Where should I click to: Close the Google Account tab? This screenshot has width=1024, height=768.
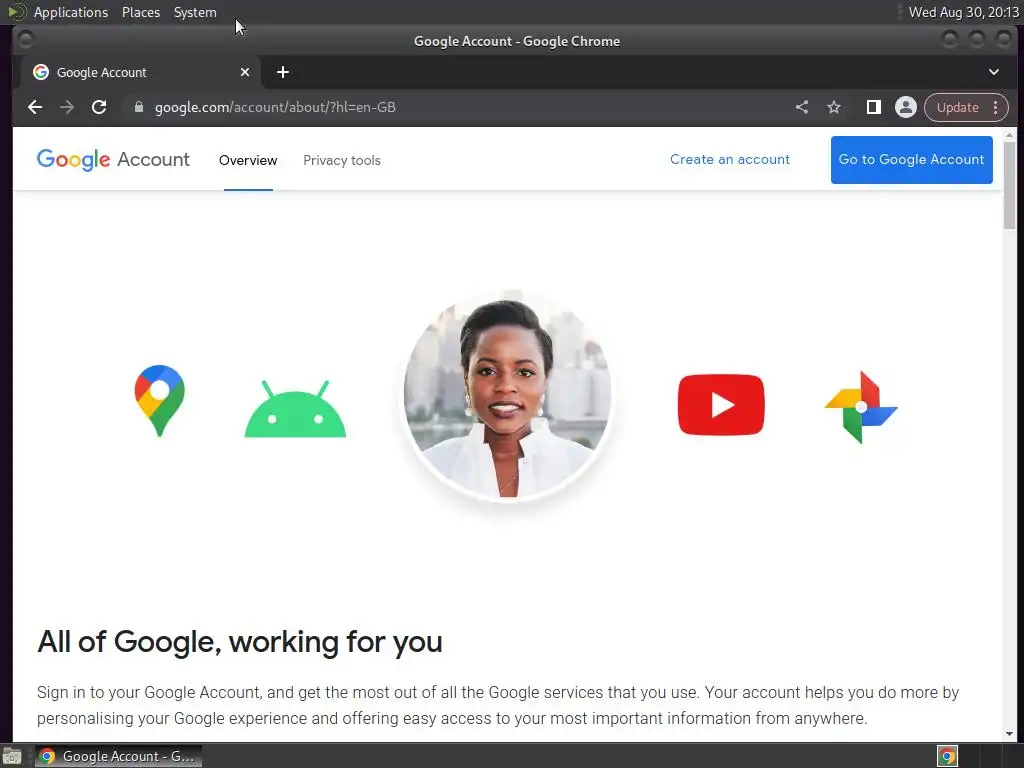pos(245,72)
